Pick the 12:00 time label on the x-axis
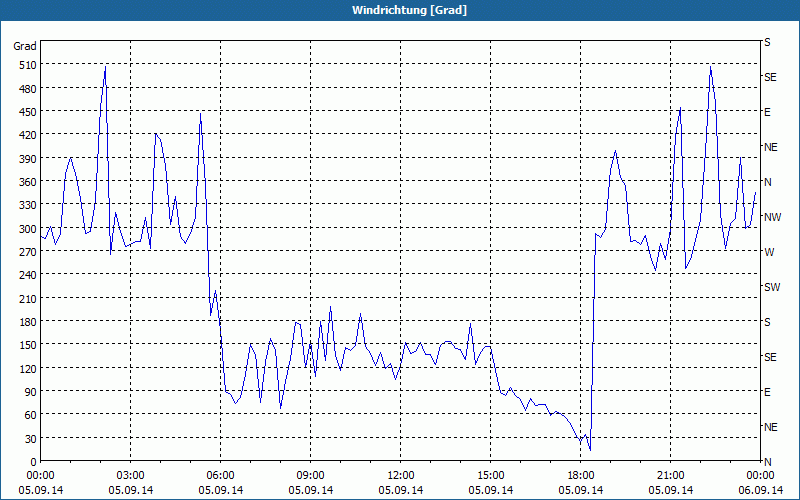The image size is (800, 500). 401,476
